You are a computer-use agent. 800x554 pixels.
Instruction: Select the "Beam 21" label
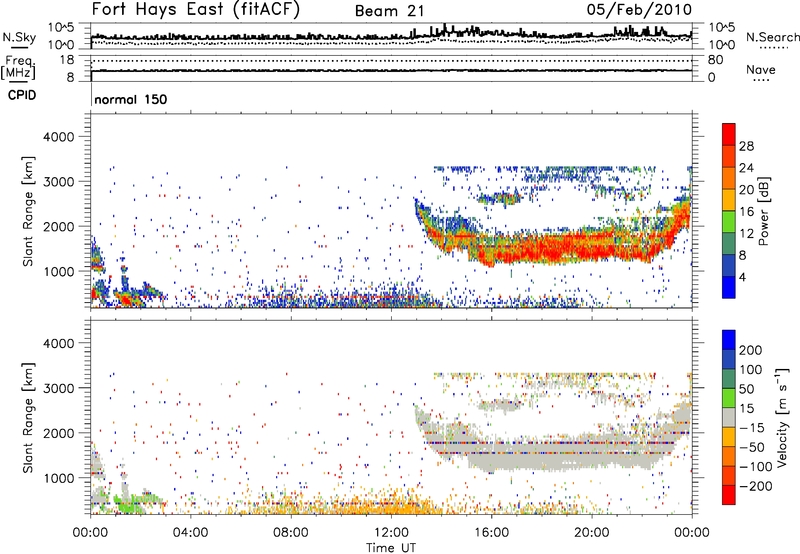coord(390,11)
